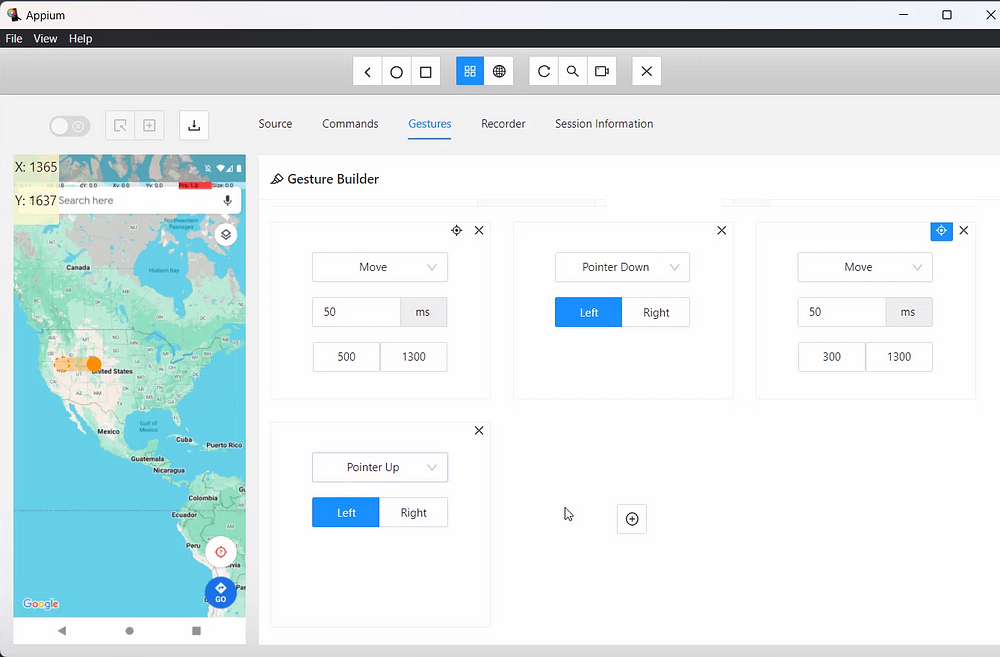This screenshot has height=657, width=1000.
Task: Tap the device Home circle toolbar icon
Action: [x=396, y=71]
